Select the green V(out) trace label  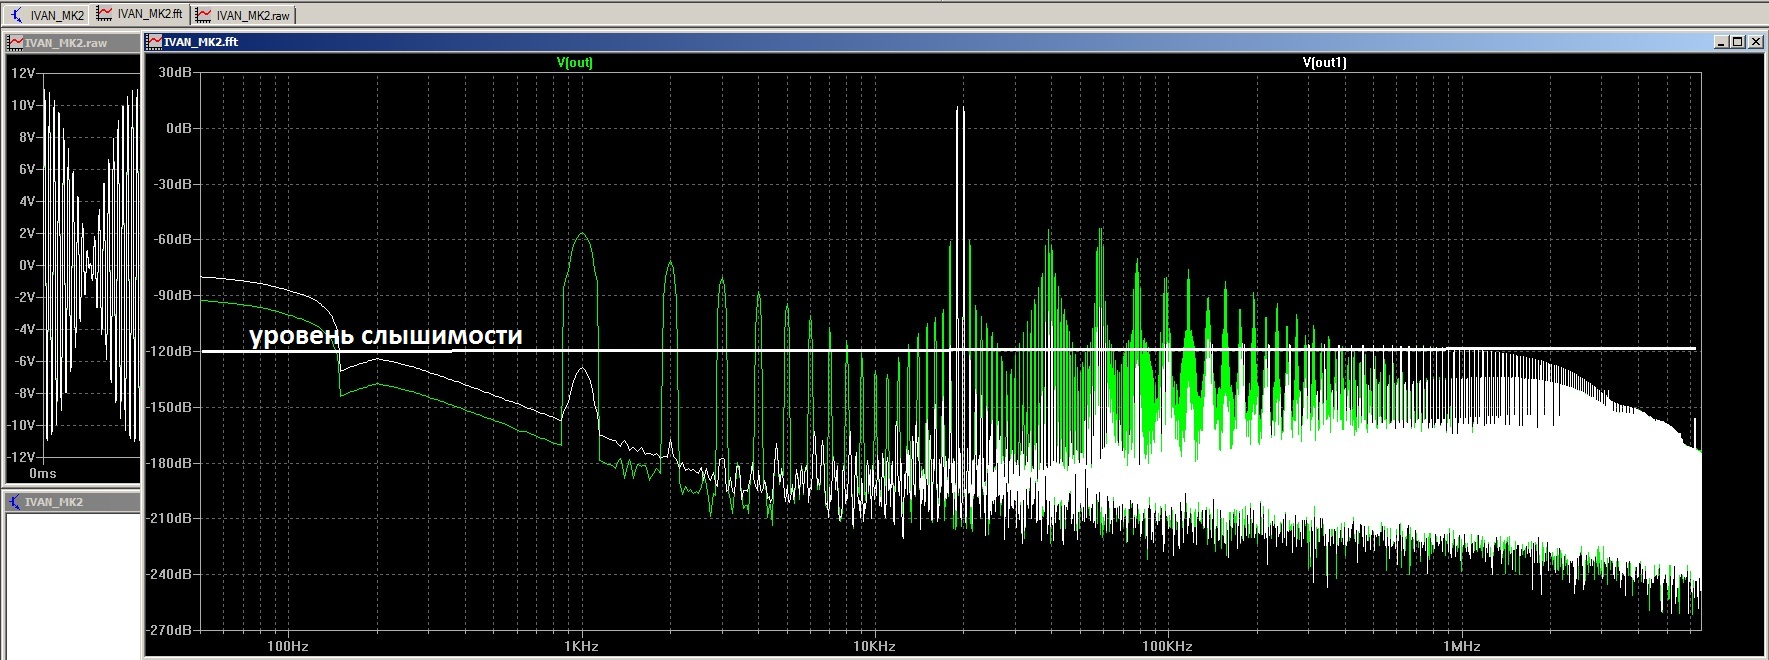[574, 62]
